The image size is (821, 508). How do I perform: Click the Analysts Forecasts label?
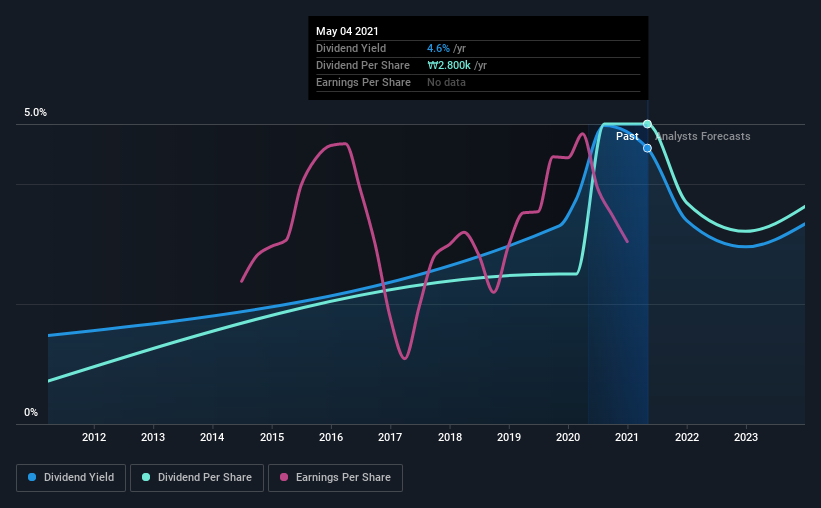point(703,136)
